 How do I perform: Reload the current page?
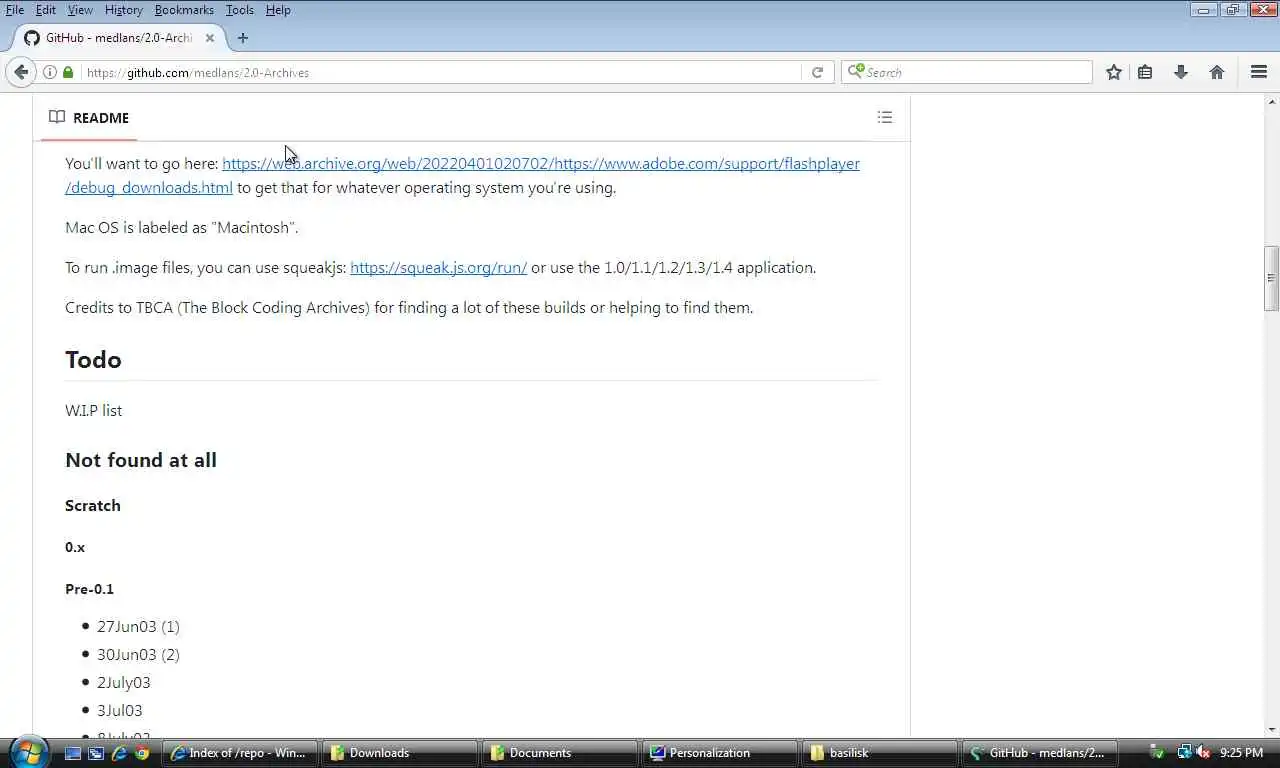point(817,72)
